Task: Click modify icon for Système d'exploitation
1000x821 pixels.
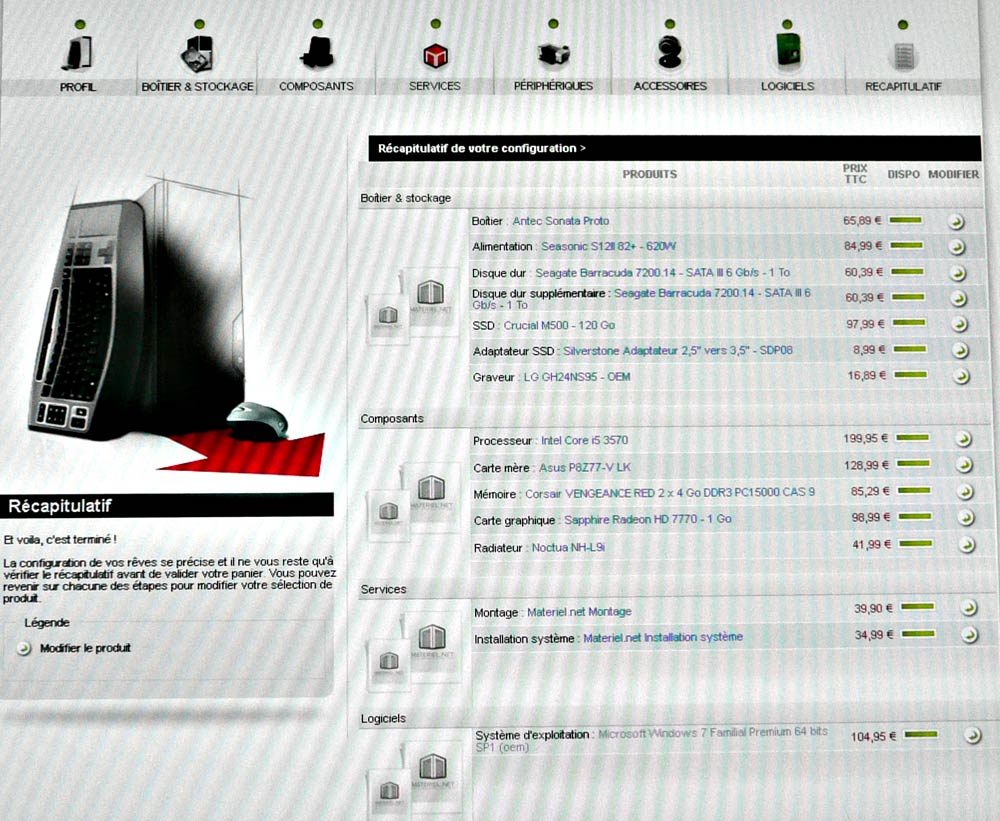Action: [x=972, y=736]
